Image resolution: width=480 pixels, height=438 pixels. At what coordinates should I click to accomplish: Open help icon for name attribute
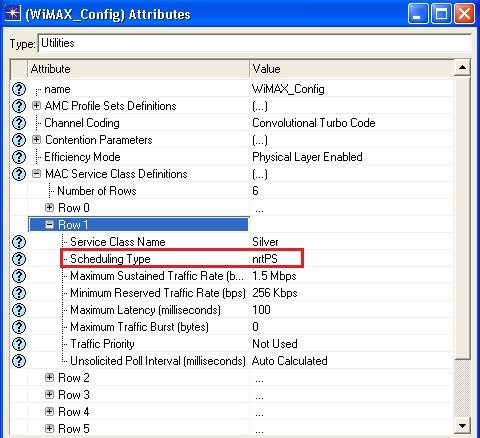[x=19, y=89]
